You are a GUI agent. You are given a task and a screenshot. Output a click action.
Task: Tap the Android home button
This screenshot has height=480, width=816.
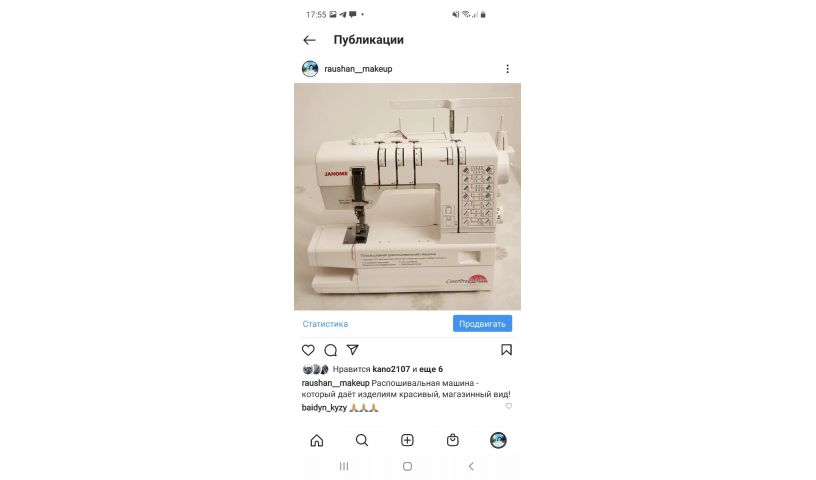(x=407, y=466)
